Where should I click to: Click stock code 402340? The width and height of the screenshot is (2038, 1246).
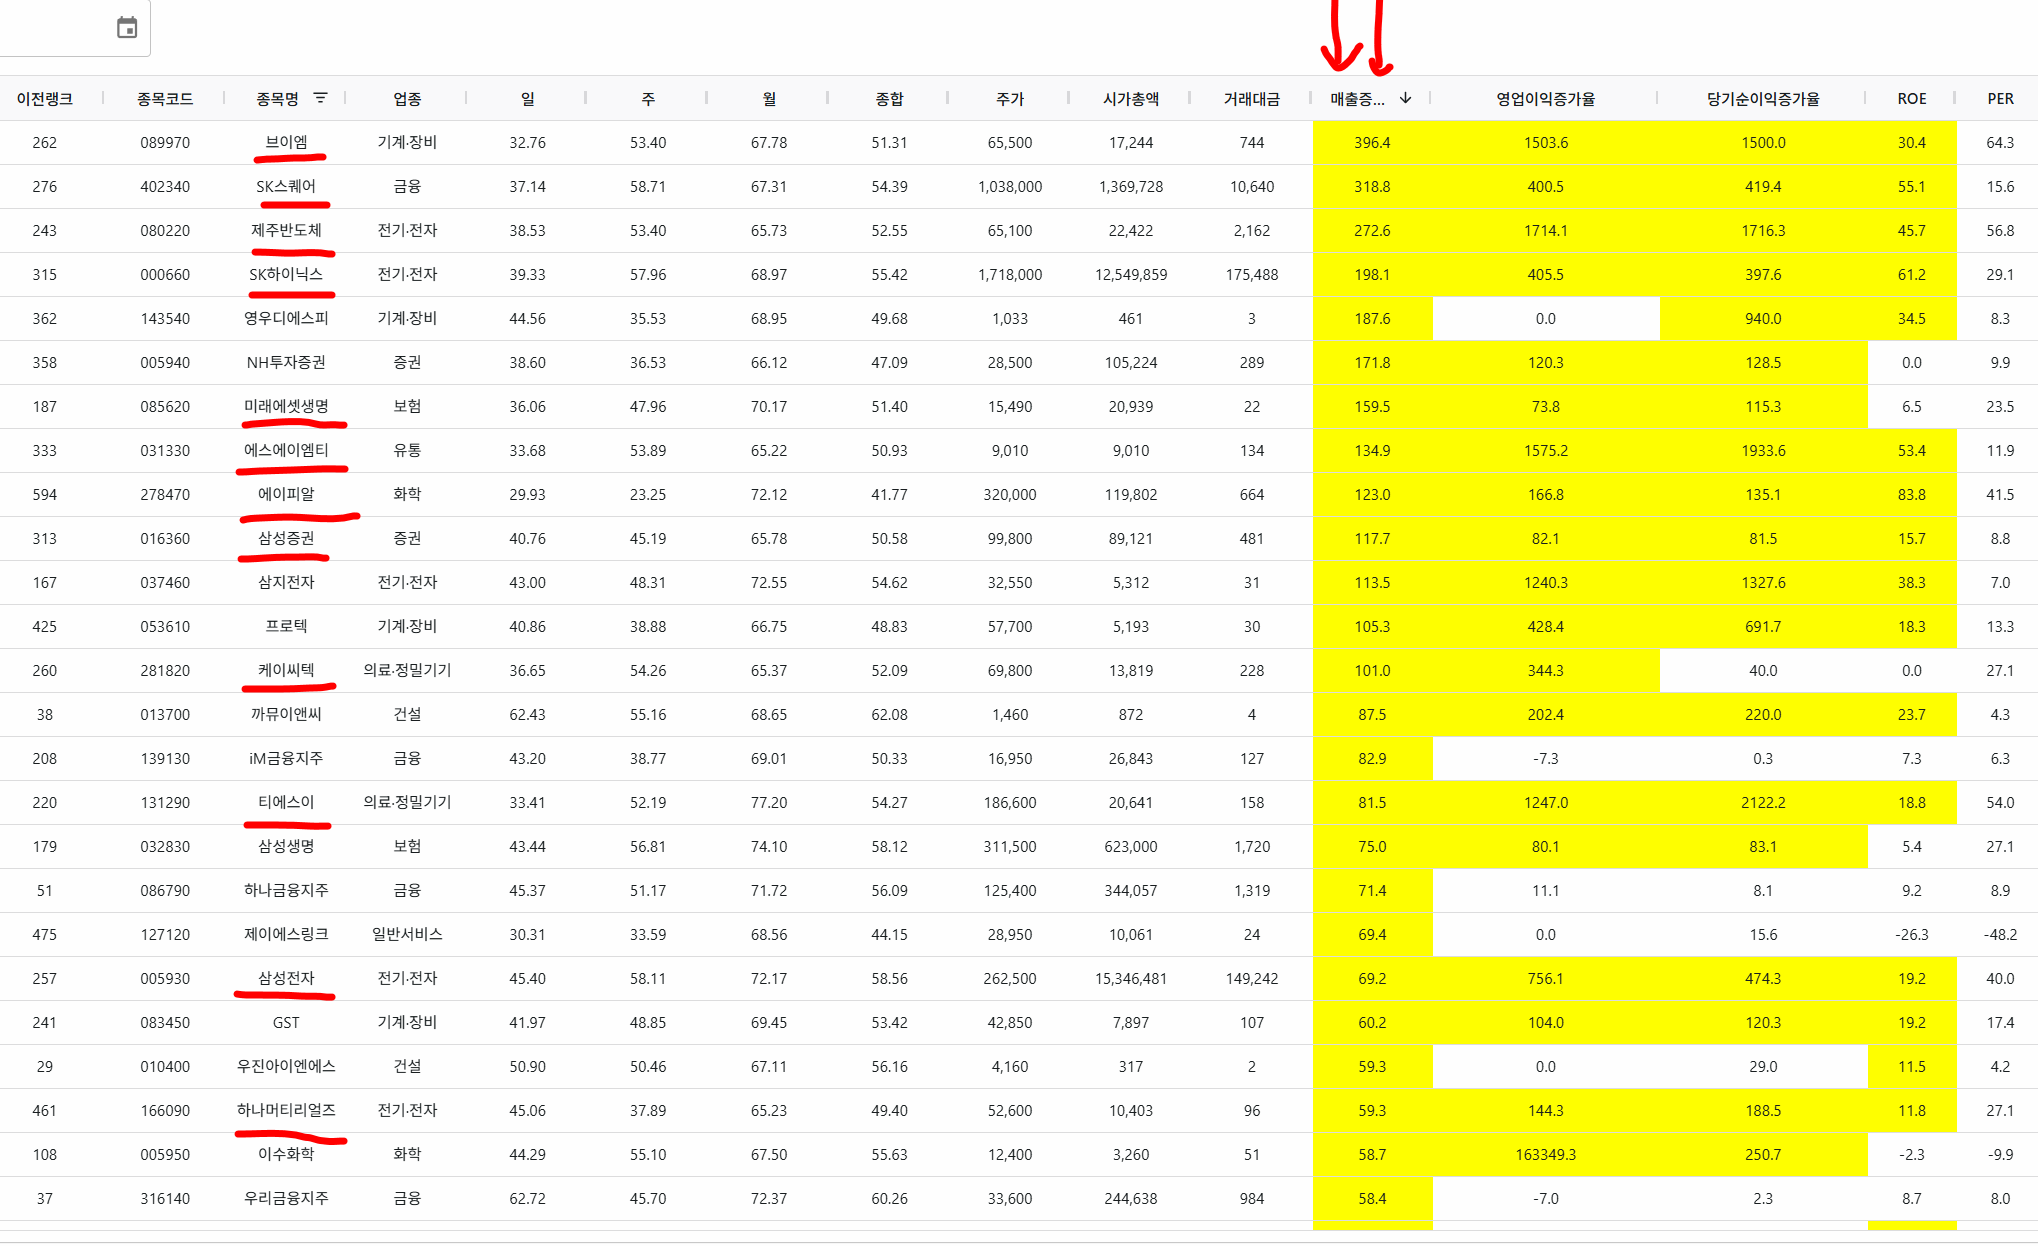pos(165,187)
